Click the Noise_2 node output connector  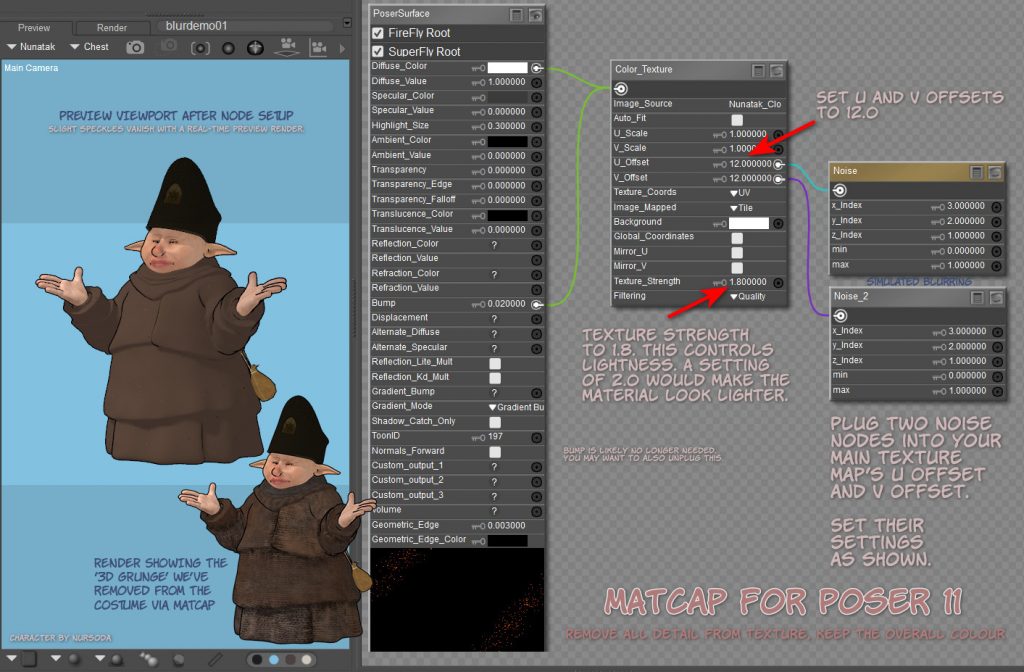coord(840,315)
